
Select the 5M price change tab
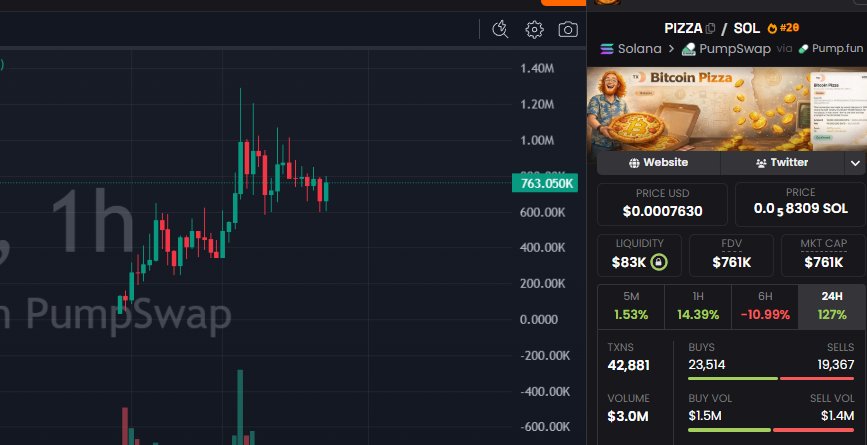630,306
